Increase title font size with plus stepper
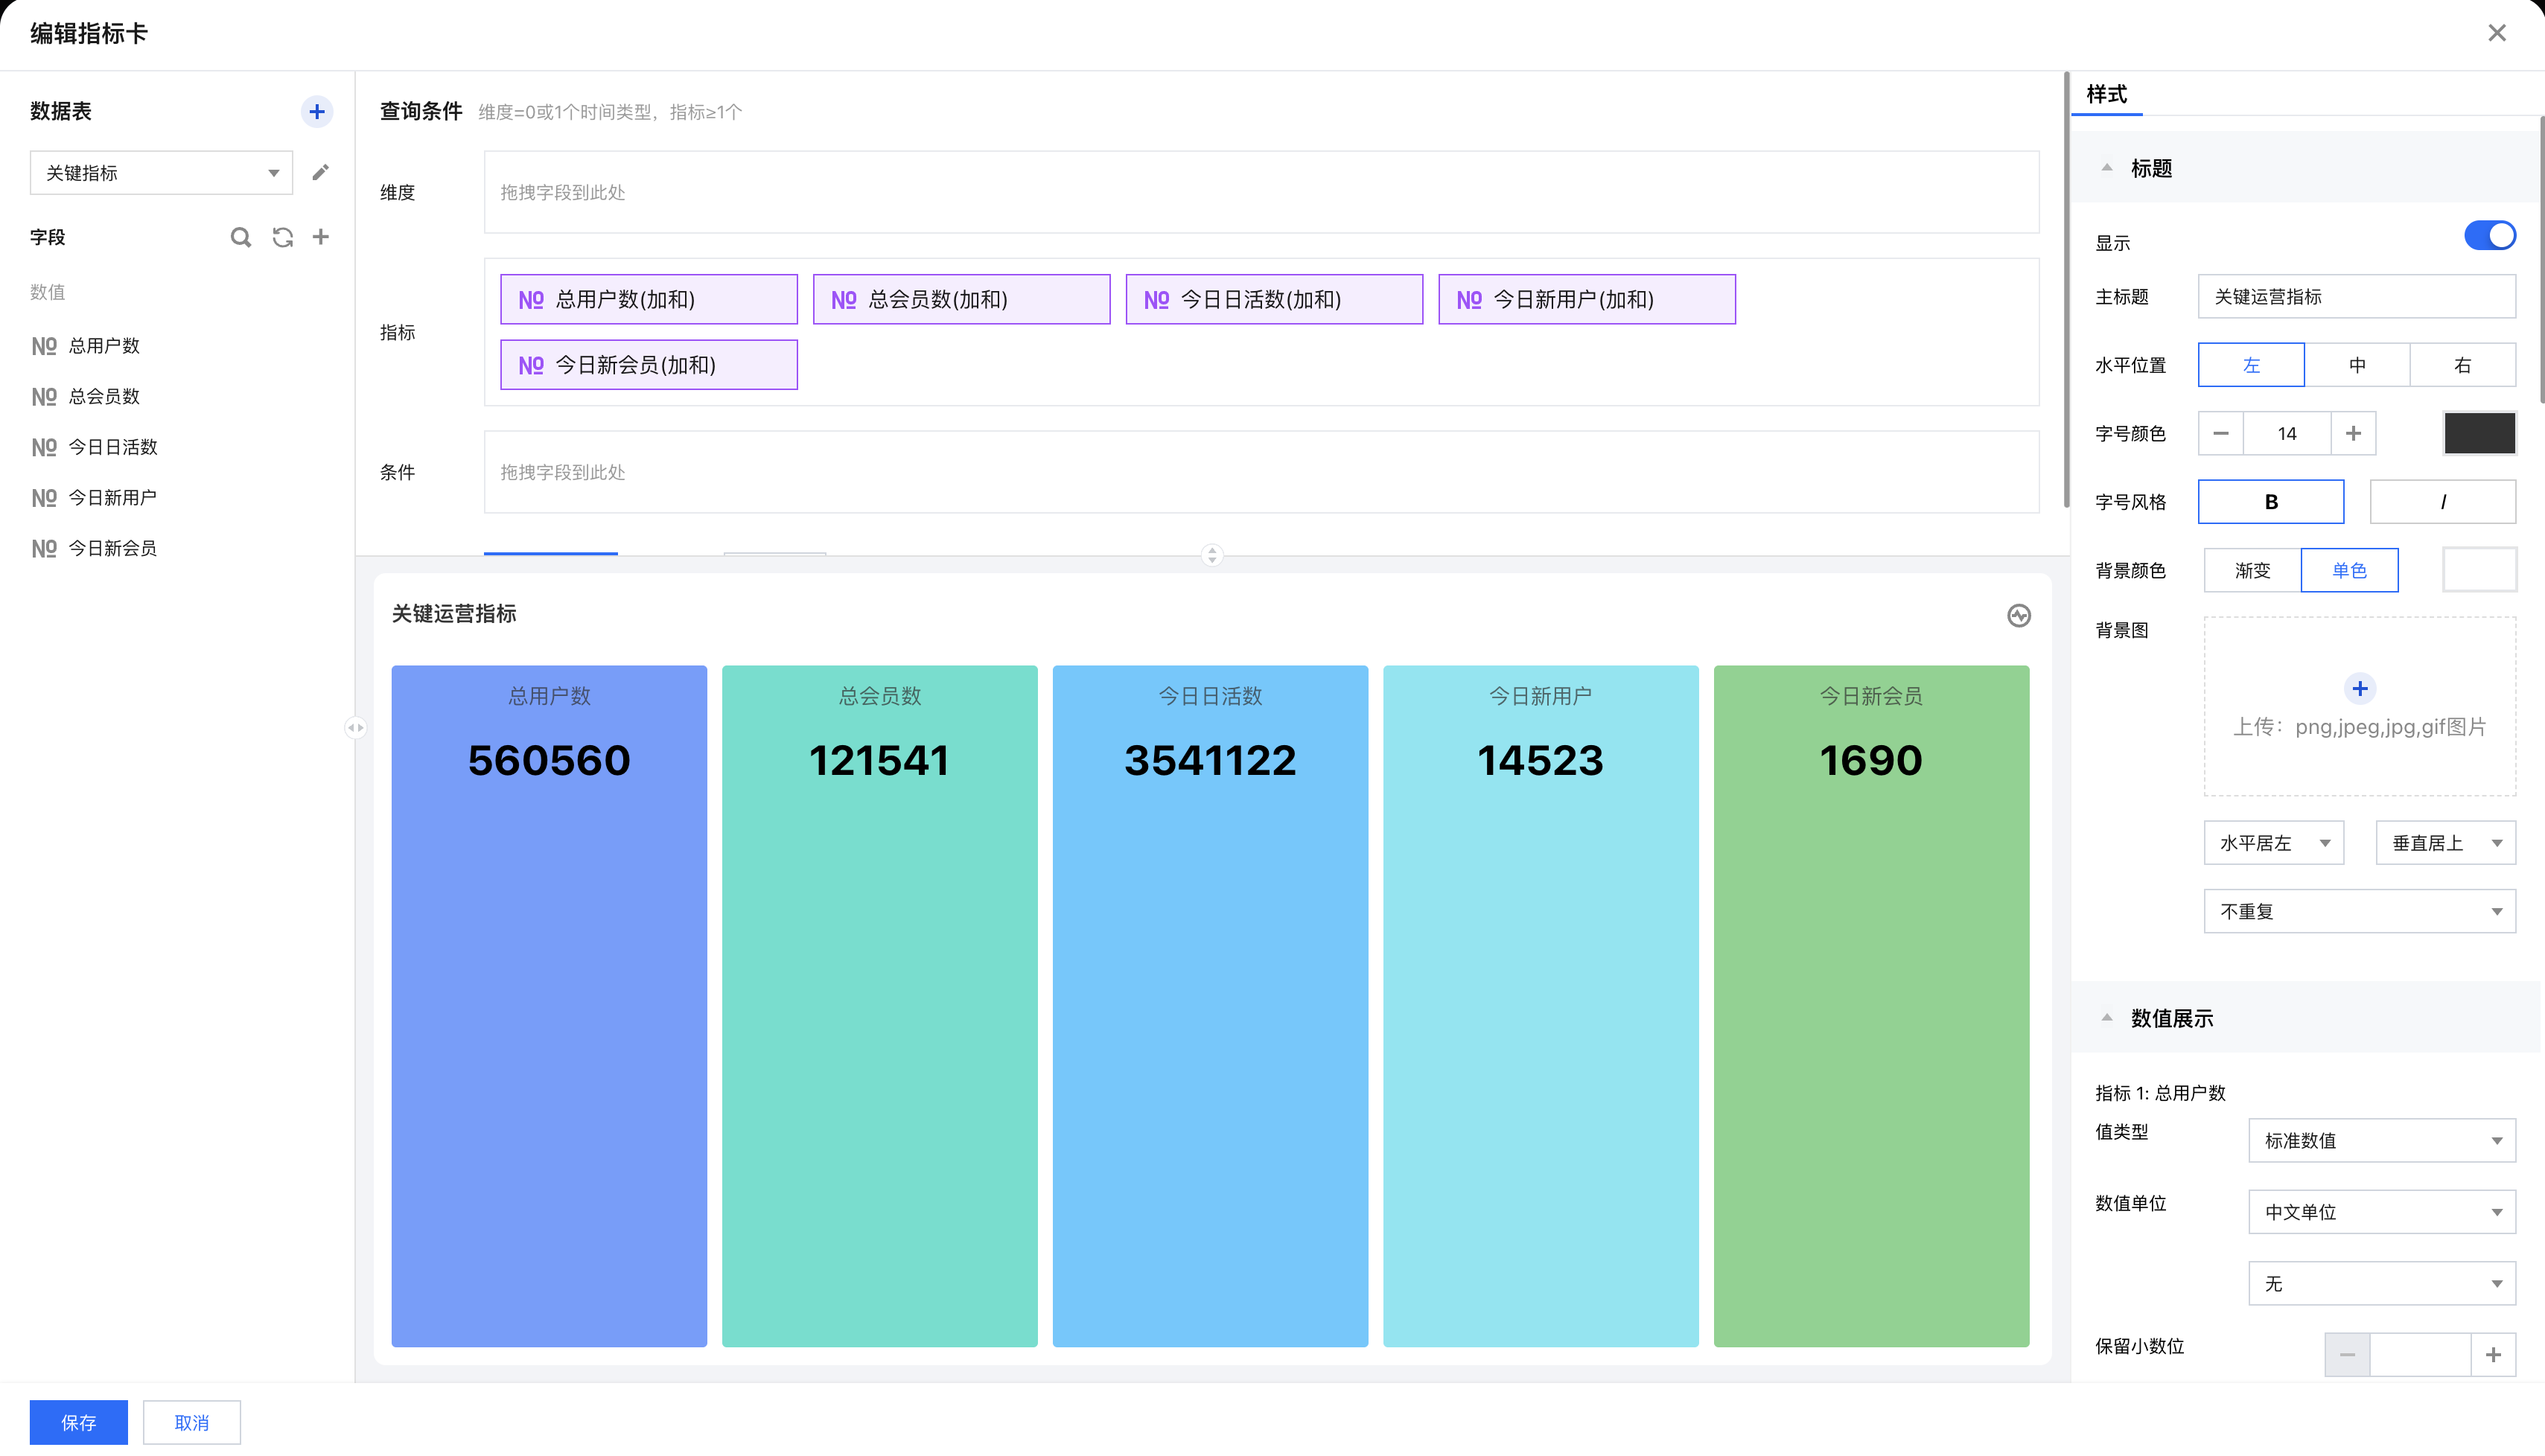This screenshot has height=1456, width=2545. pos(2353,433)
